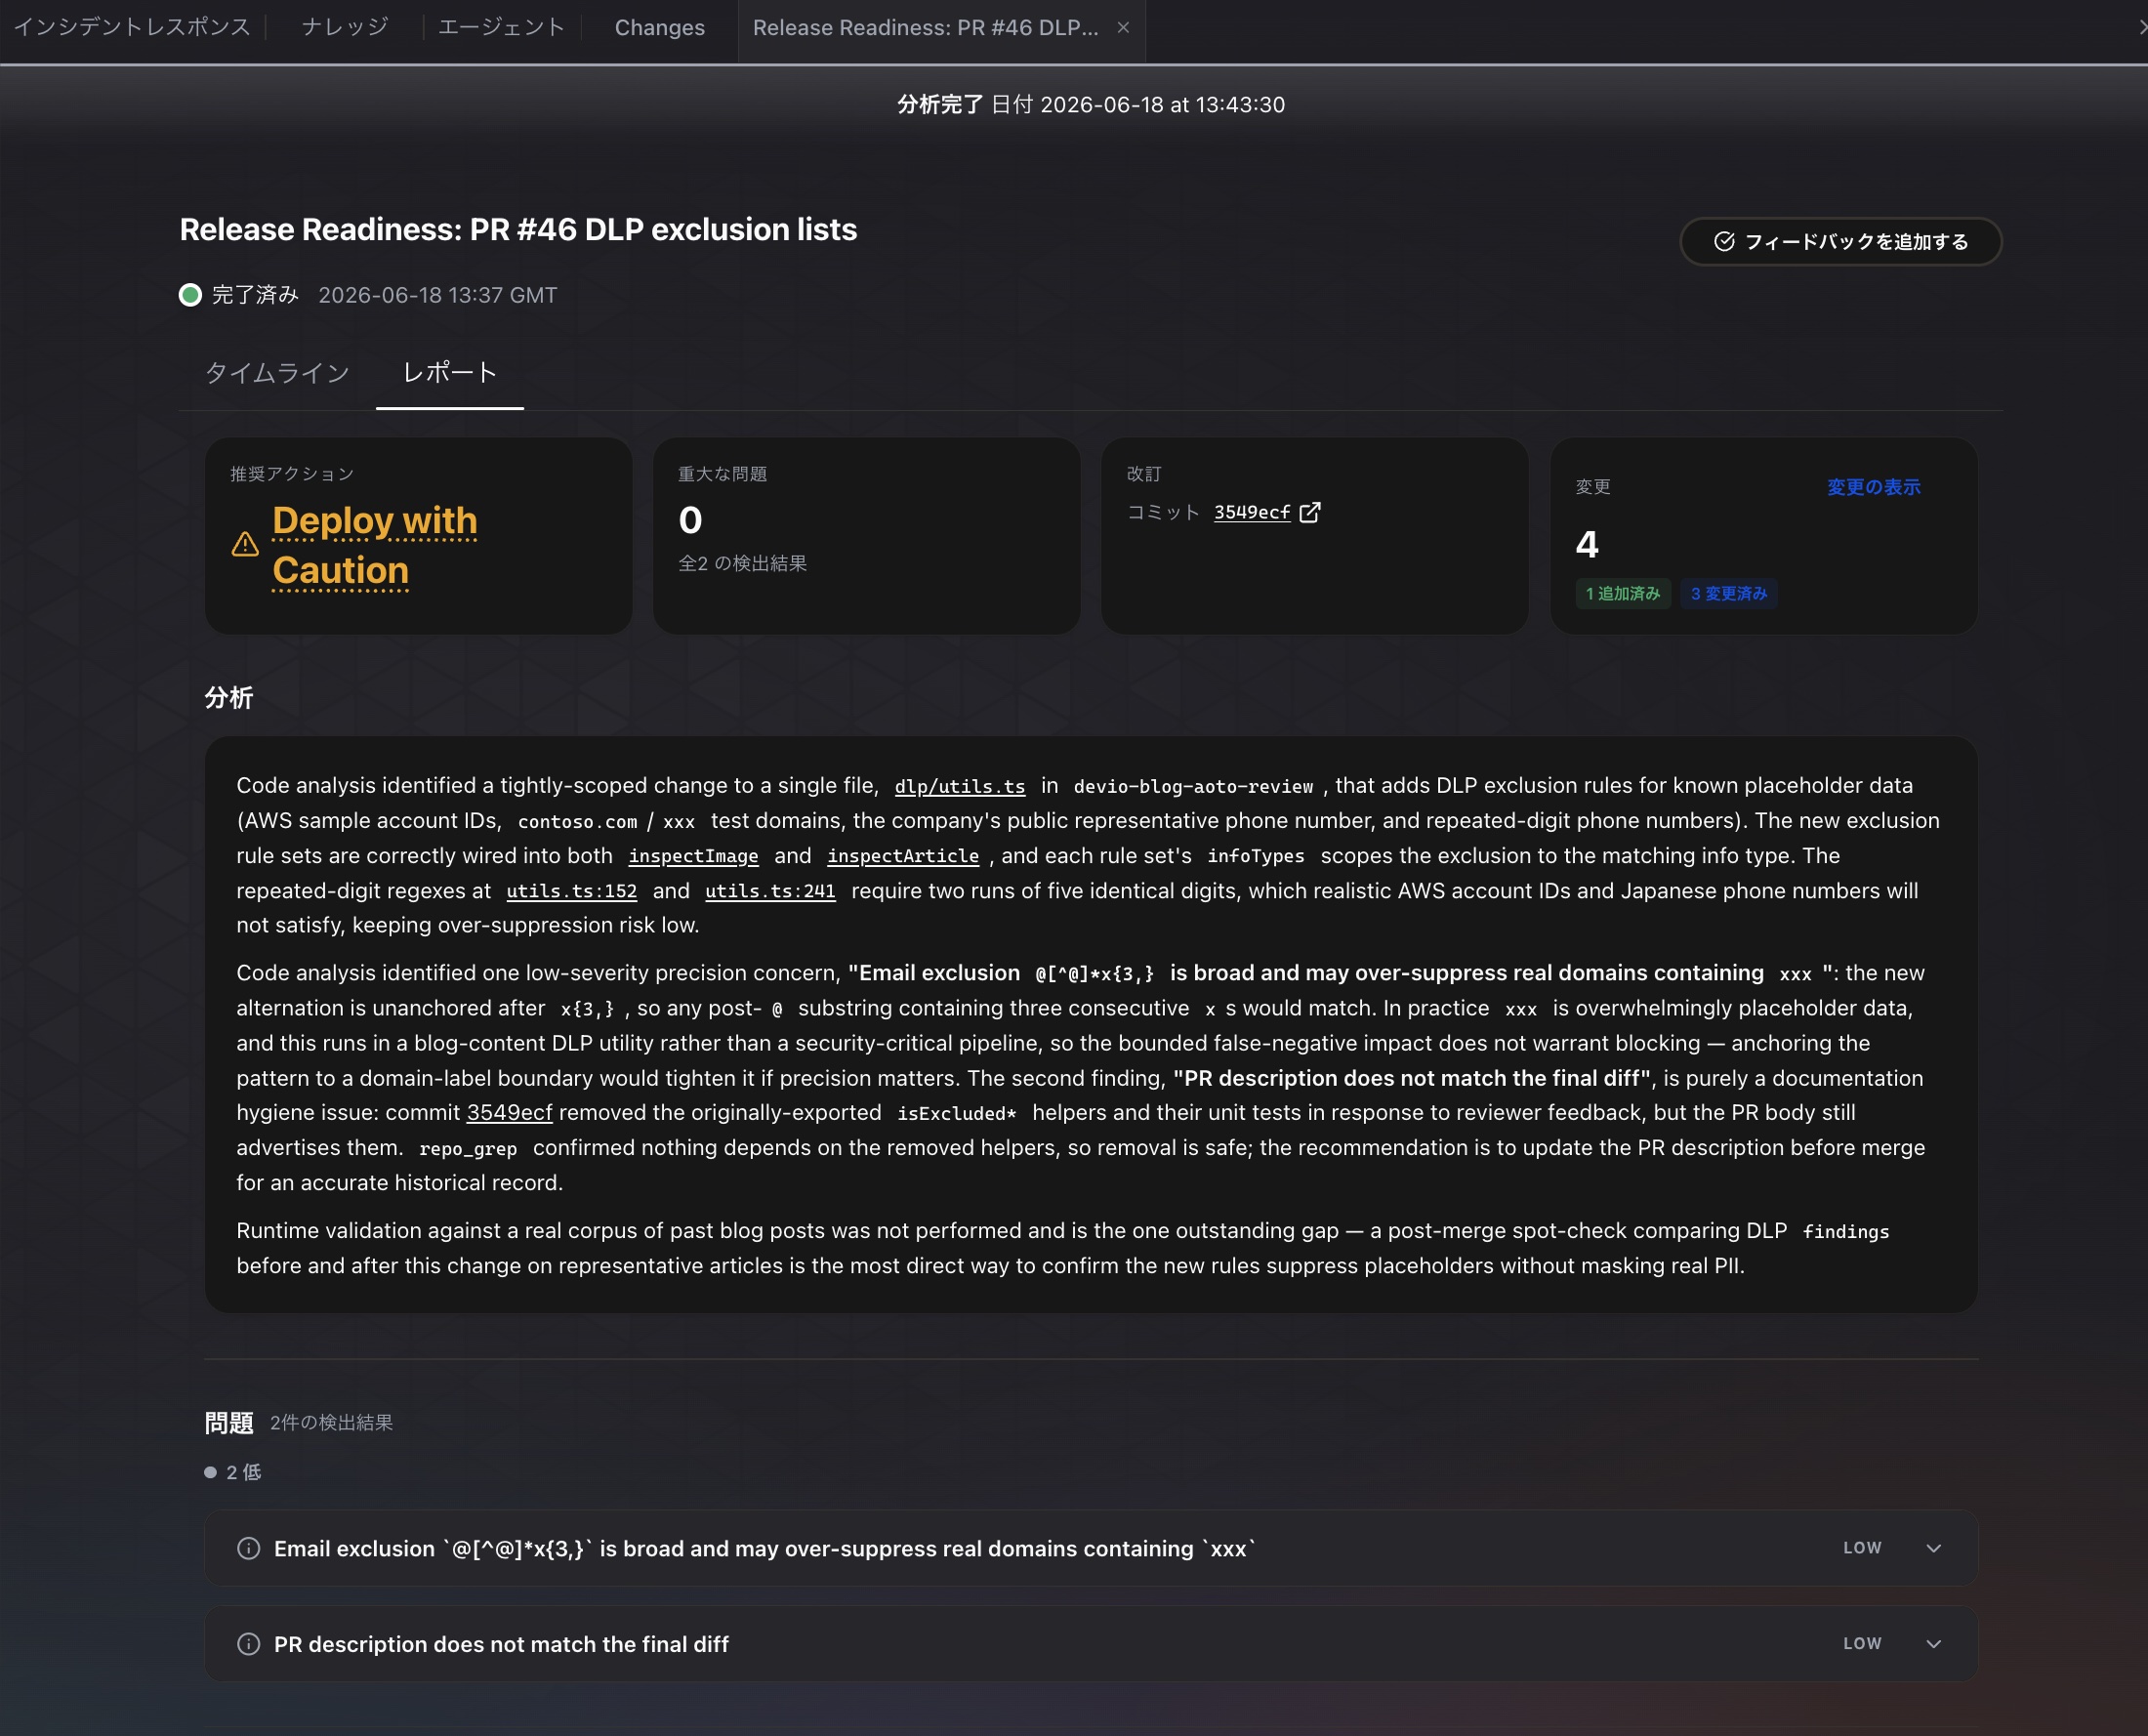Viewport: 2148px width, 1736px height.
Task: Open 3549ecf link in analysis paragraph
Action: click(509, 1112)
